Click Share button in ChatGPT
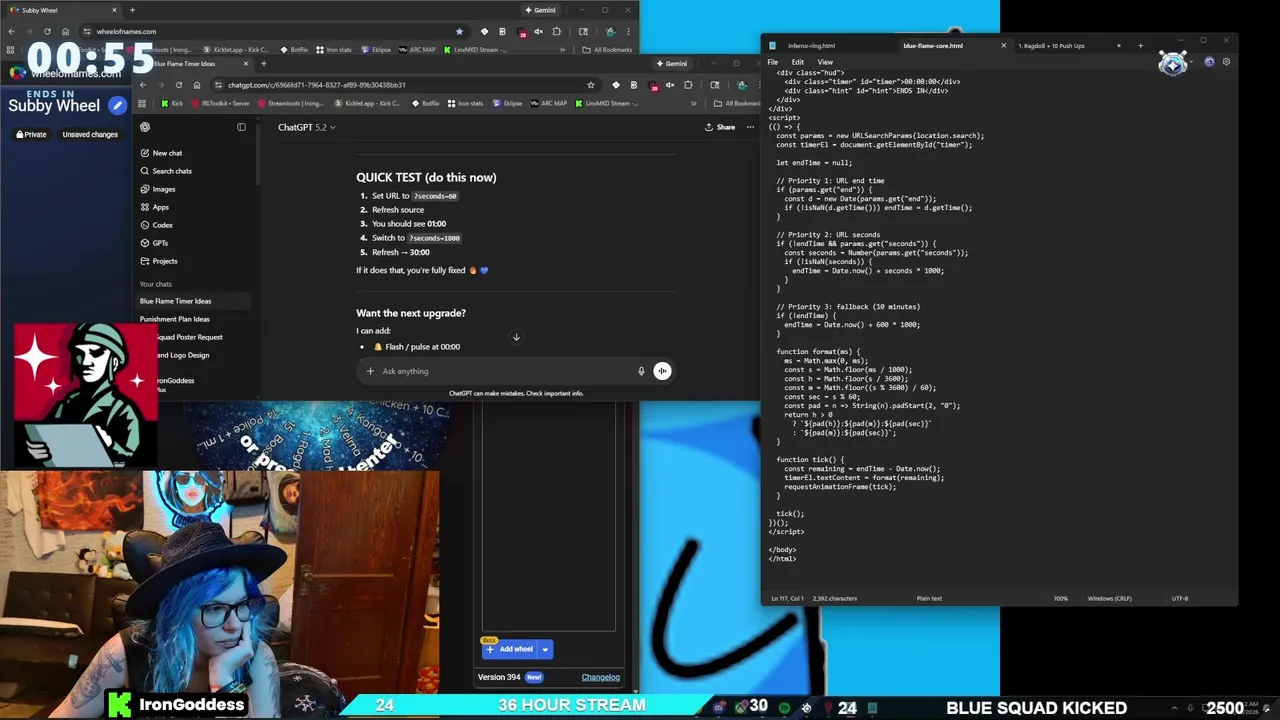The height and width of the screenshot is (720, 1280). [x=720, y=127]
